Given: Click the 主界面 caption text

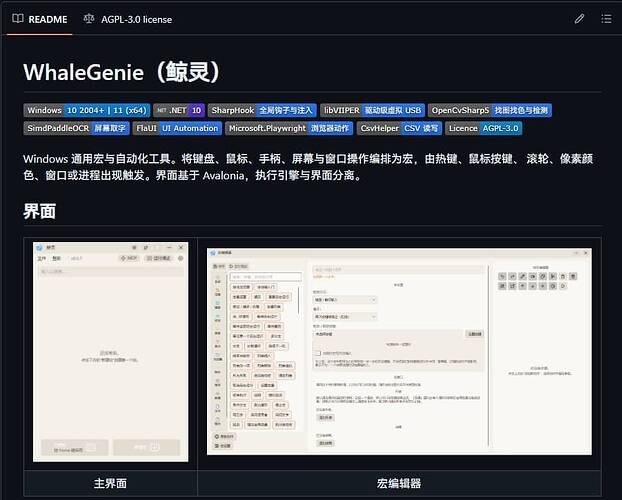Looking at the screenshot, I should (x=110, y=483).
